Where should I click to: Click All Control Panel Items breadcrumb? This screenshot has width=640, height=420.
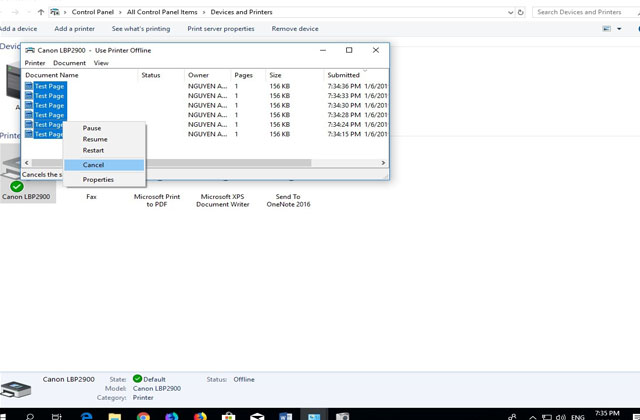(162, 12)
